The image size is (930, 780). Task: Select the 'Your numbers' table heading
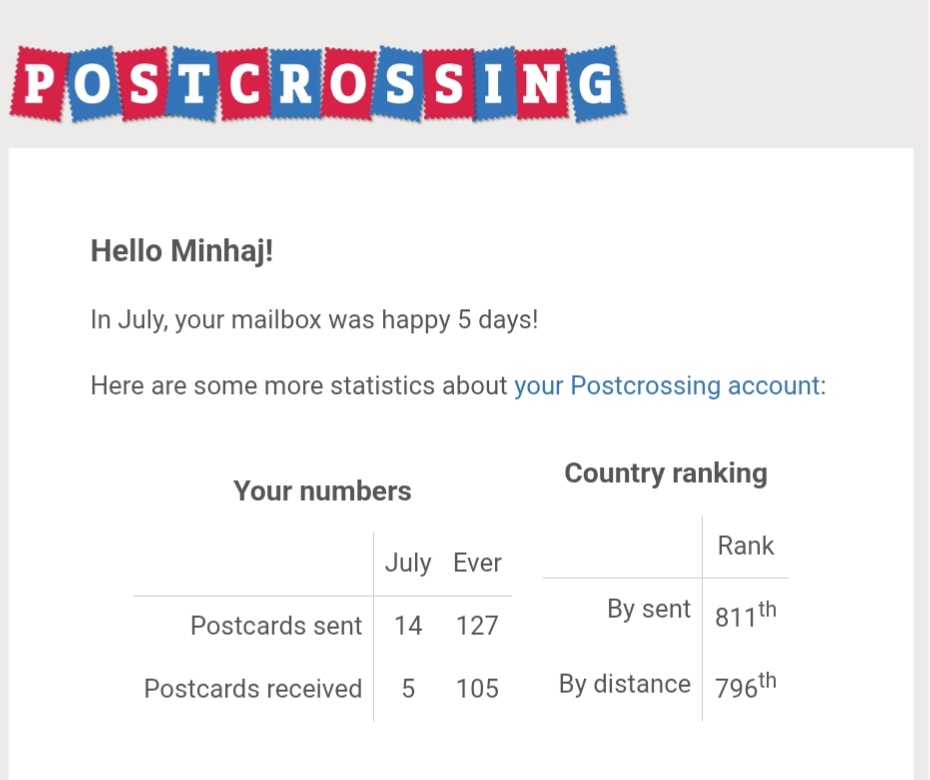pos(322,491)
